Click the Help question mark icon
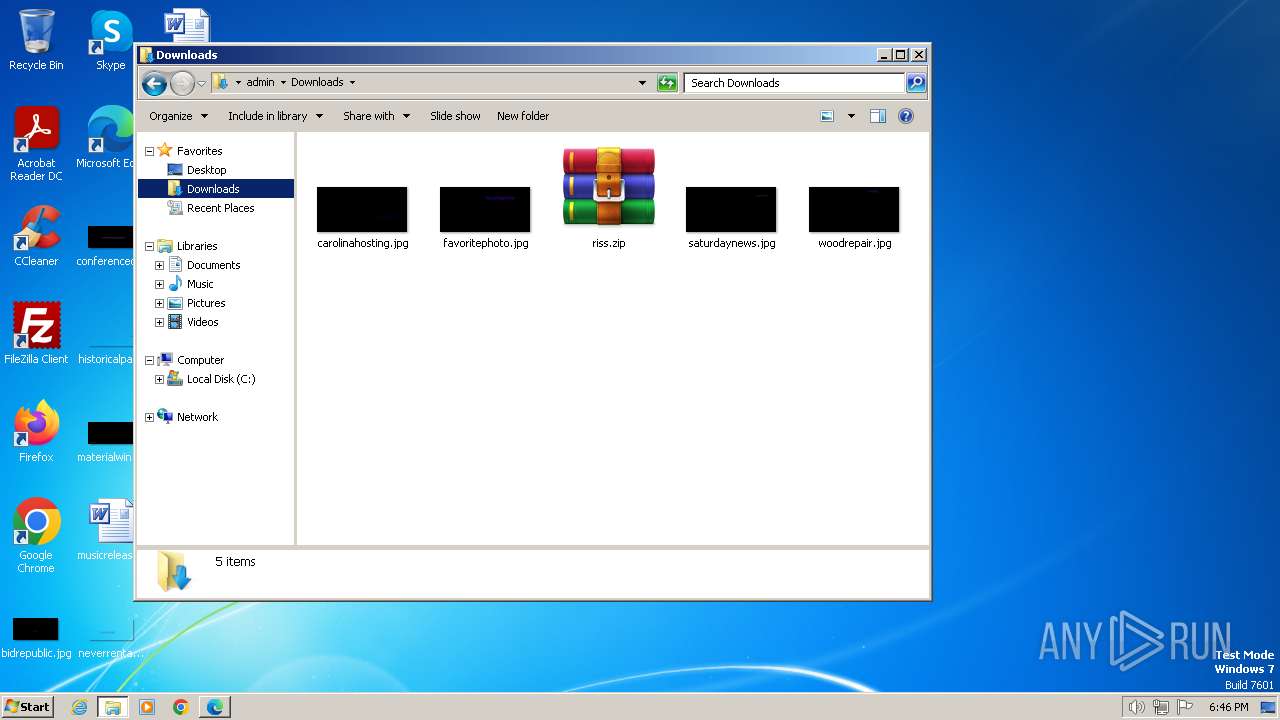Screen dimensions: 1280x720 [x=906, y=116]
